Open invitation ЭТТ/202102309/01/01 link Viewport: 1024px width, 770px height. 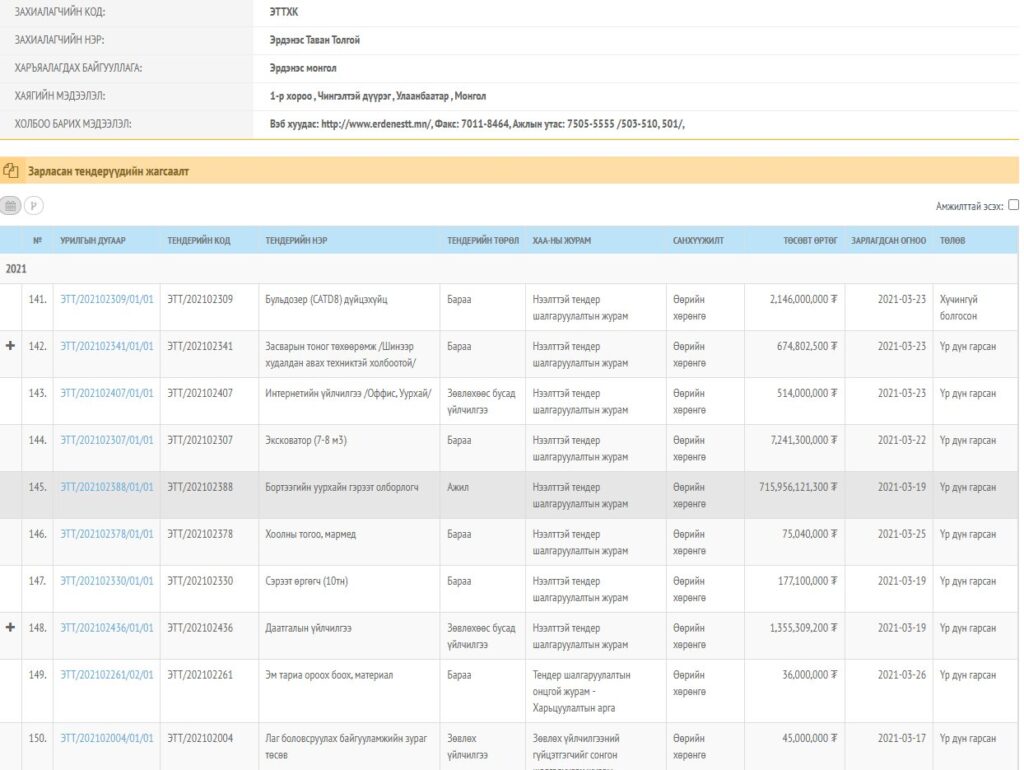pyautogui.click(x=107, y=299)
